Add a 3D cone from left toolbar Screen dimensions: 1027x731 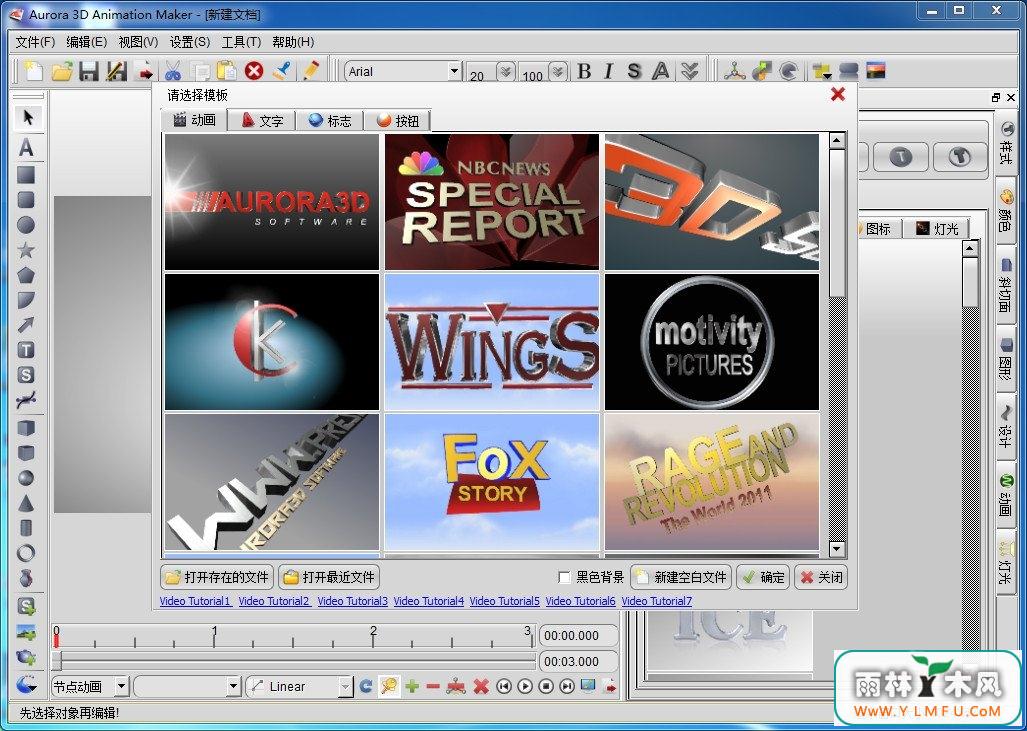(26, 503)
